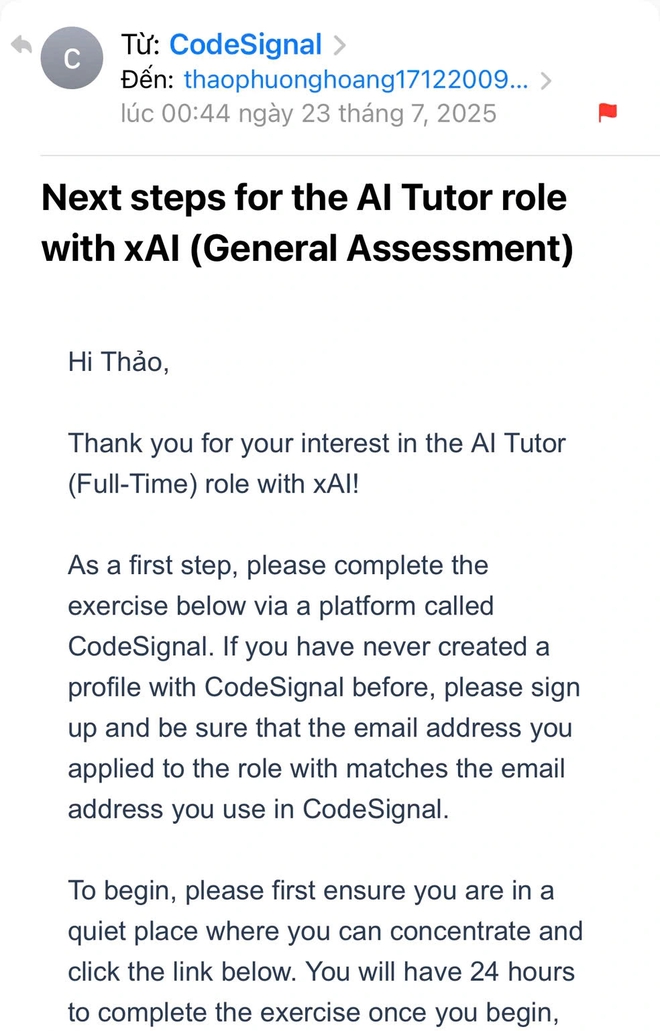Tap the 00:44 23 tháng 7, 2025 timestamp
This screenshot has height=1031, width=660.
(x=308, y=114)
